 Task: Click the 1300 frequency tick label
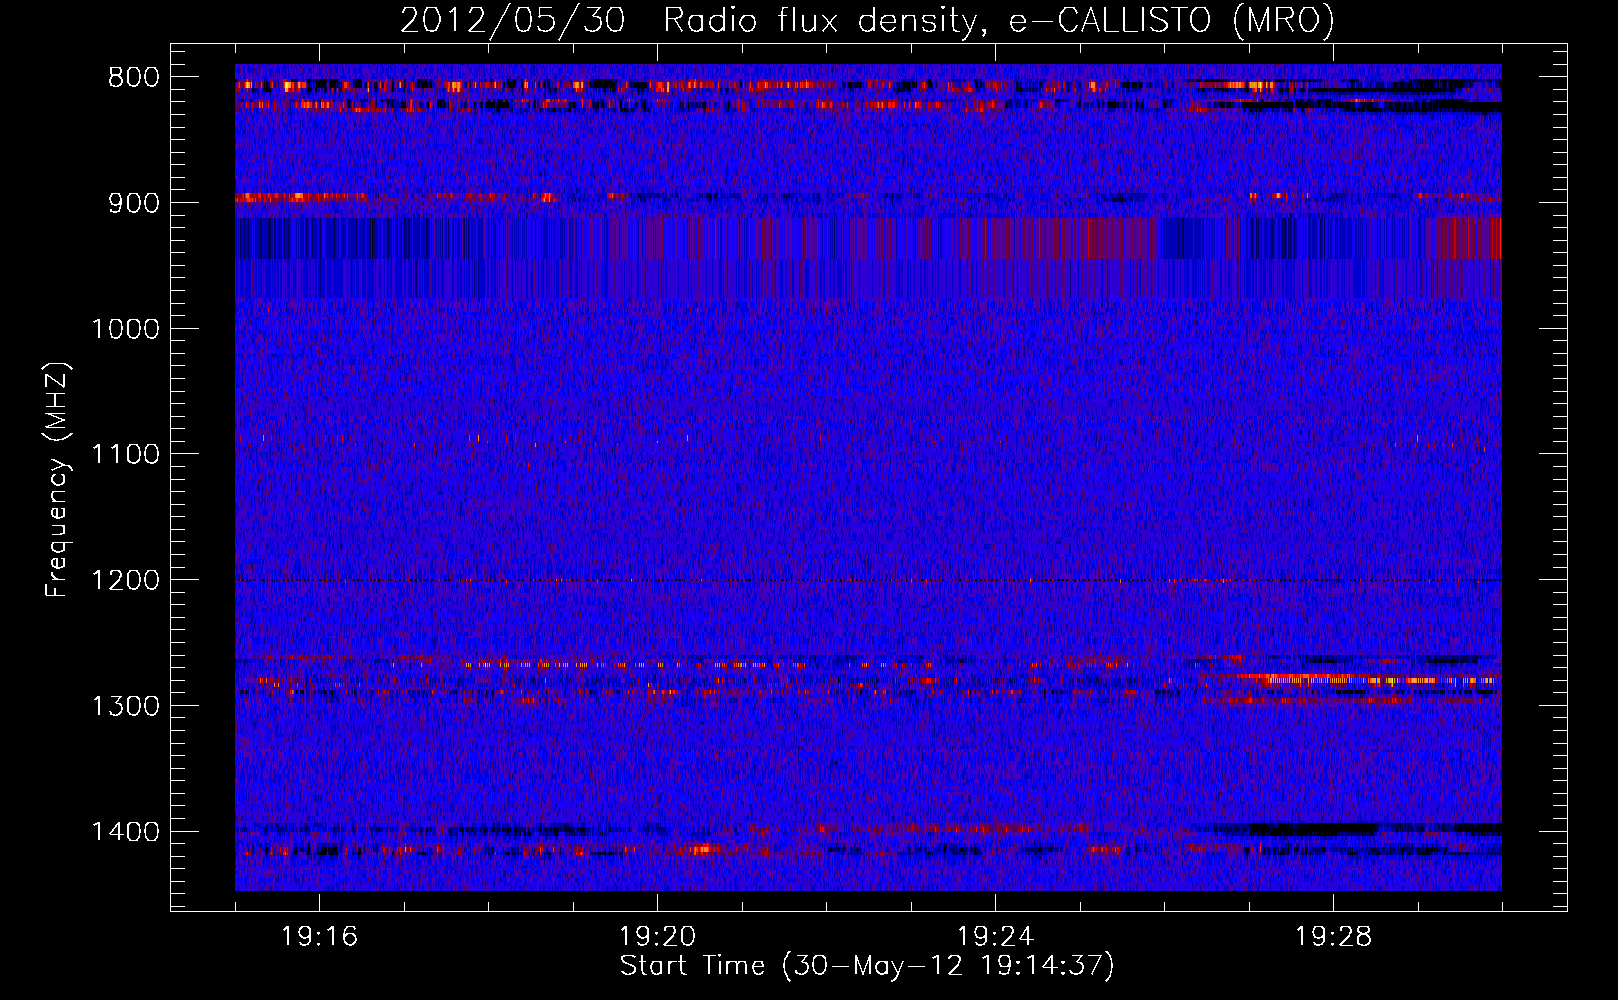click(126, 706)
